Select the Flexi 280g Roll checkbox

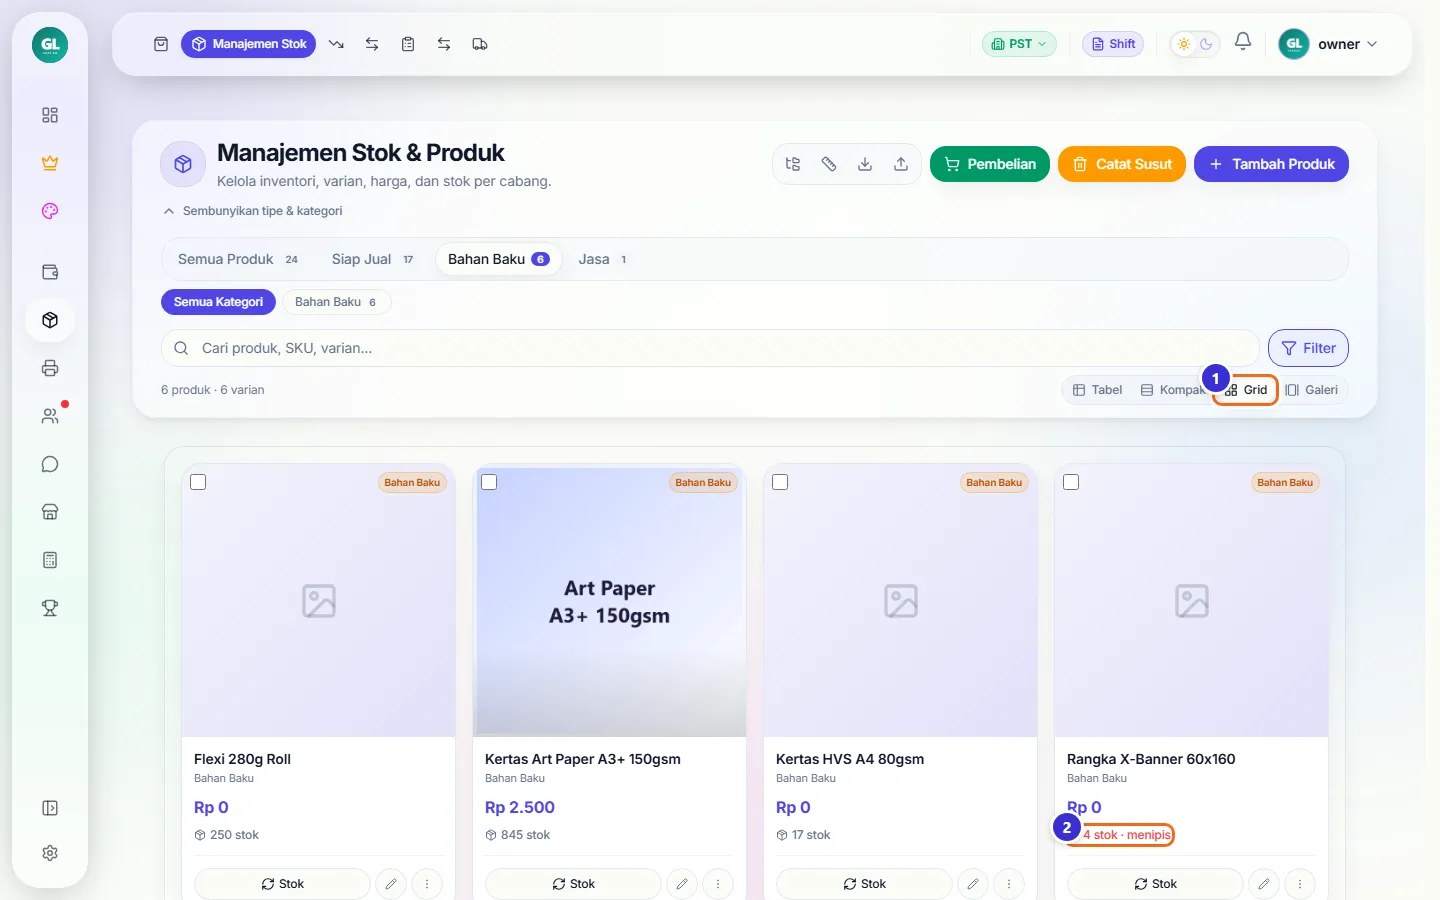click(x=198, y=482)
